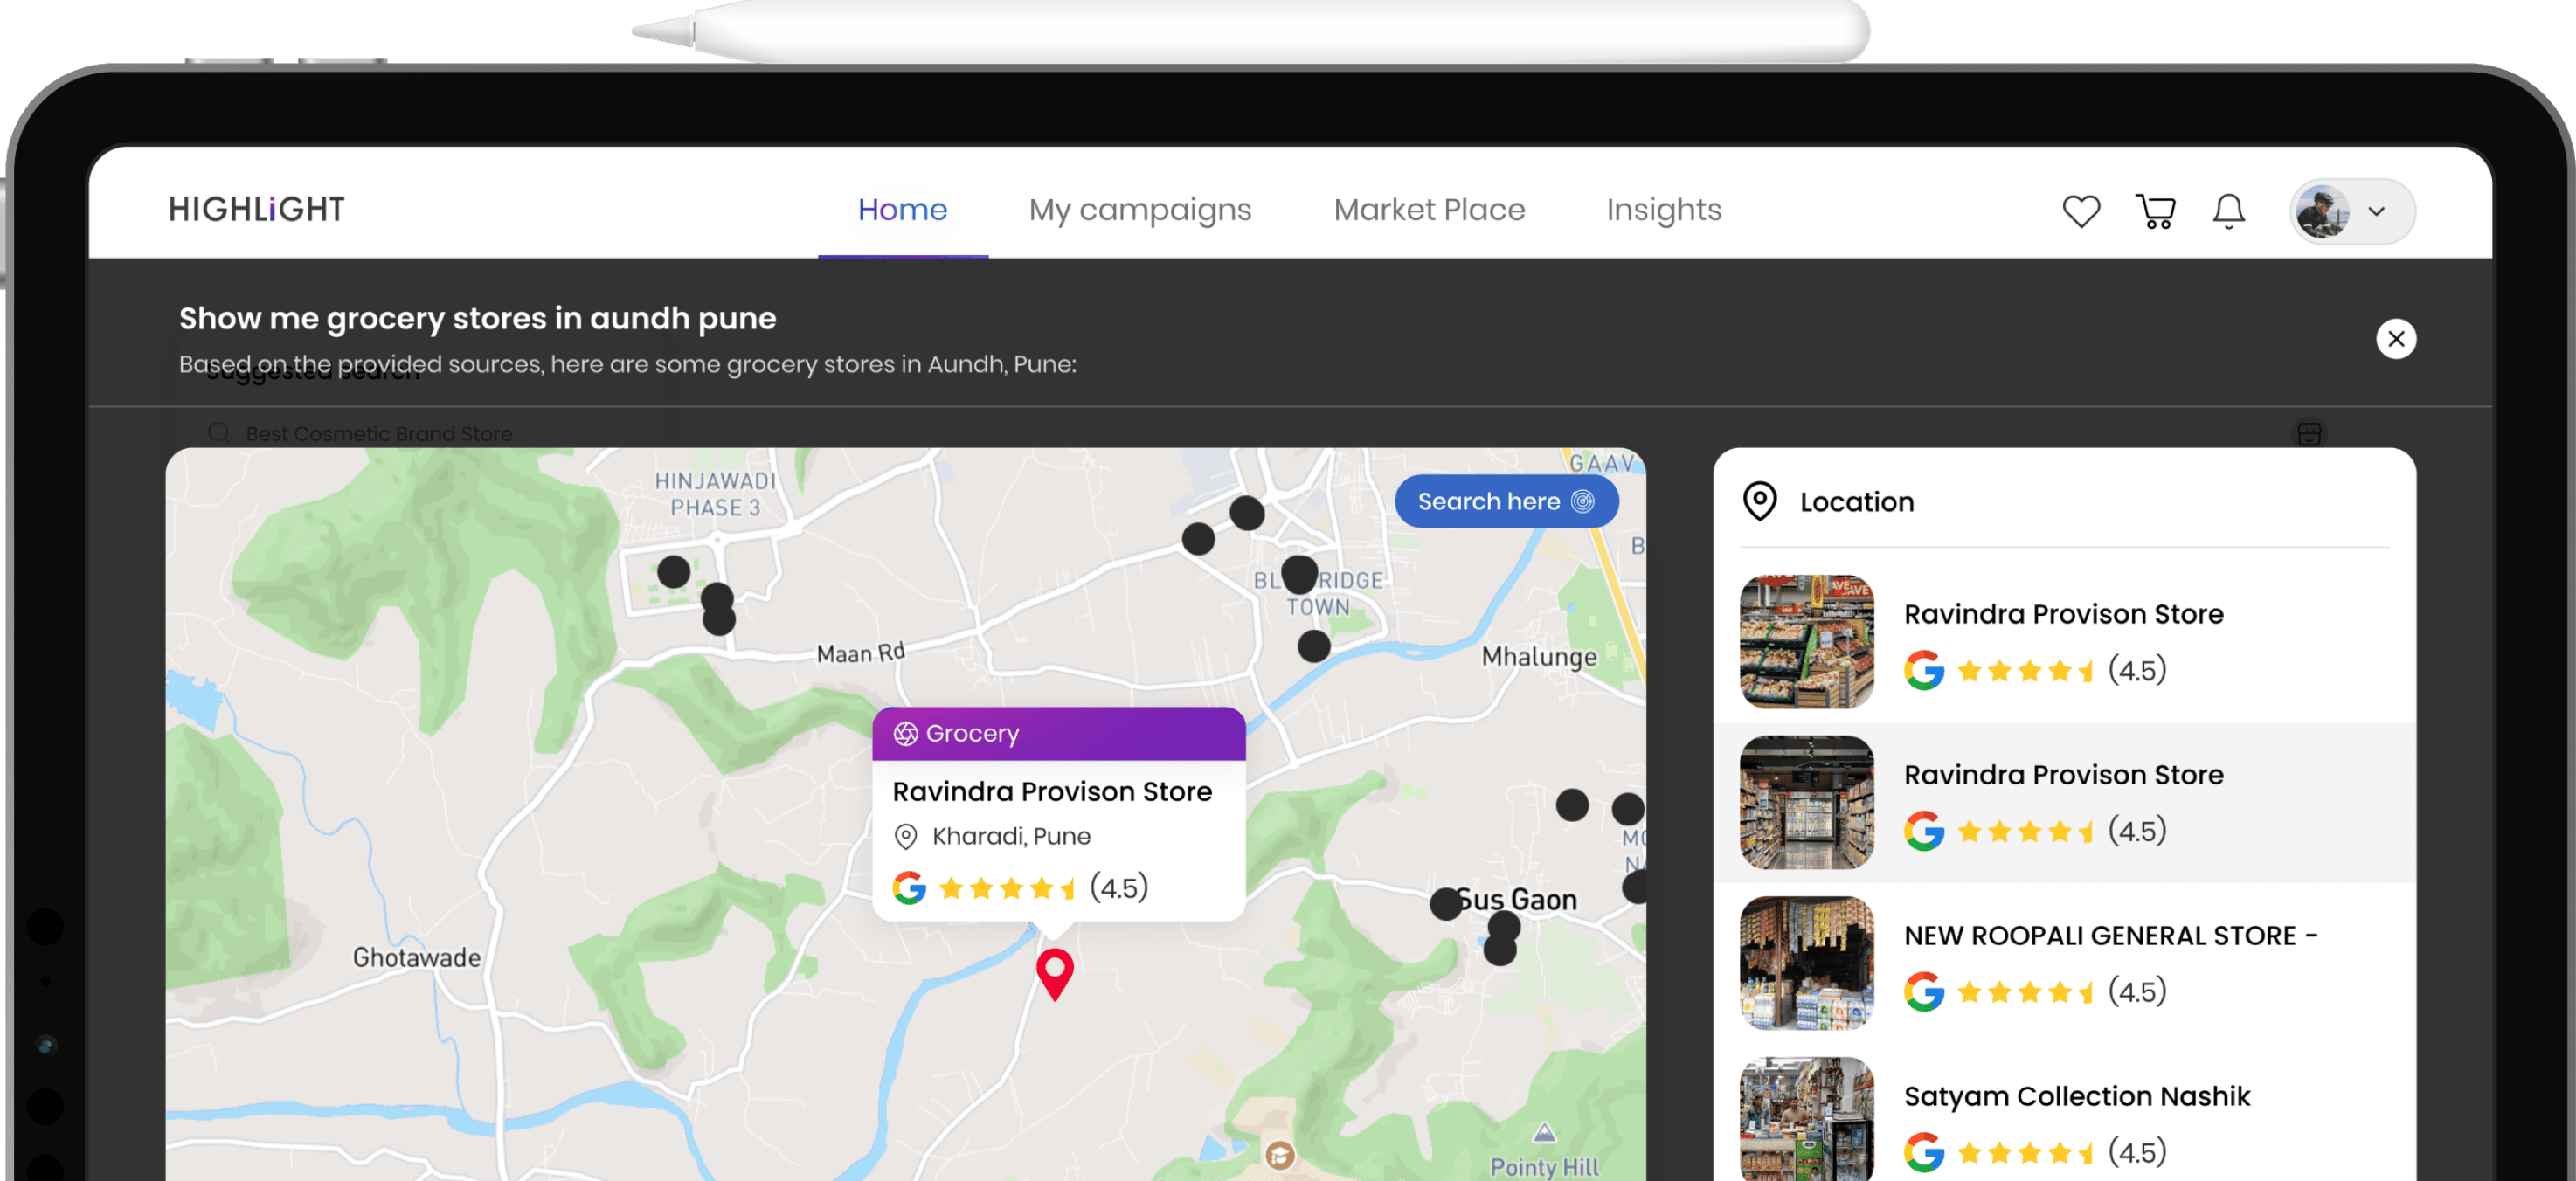Click the map marker beside Sus Gaon label

1445,904
